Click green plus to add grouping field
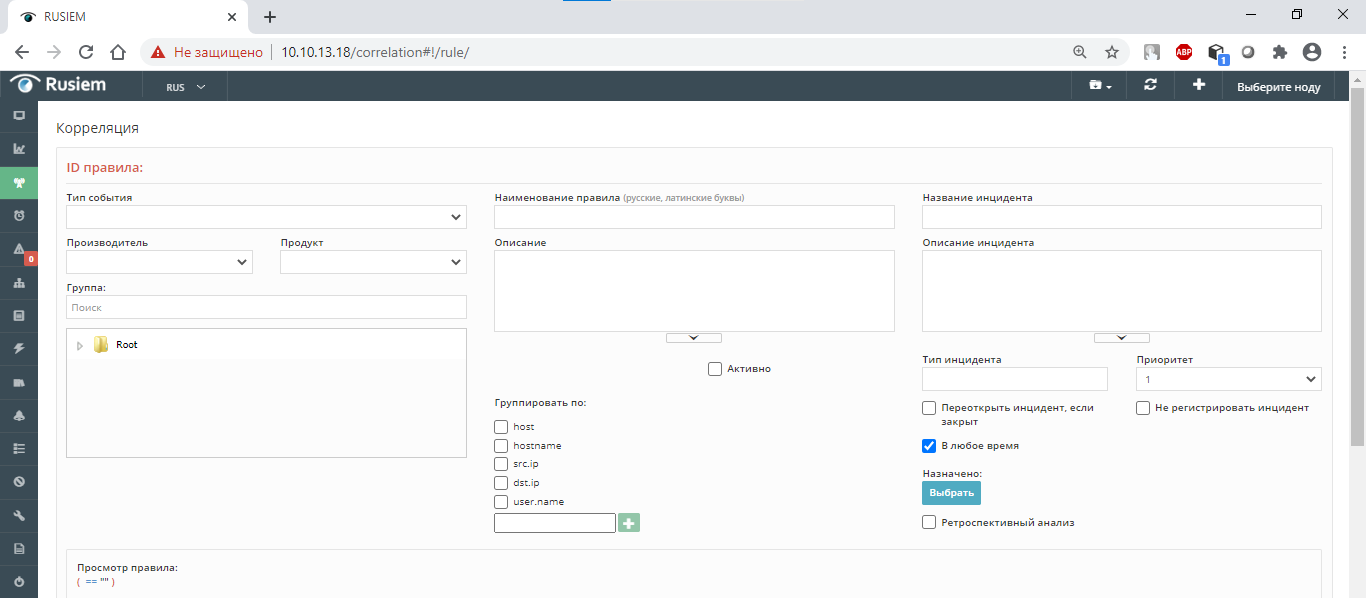Image resolution: width=1366 pixels, height=598 pixels. click(629, 522)
